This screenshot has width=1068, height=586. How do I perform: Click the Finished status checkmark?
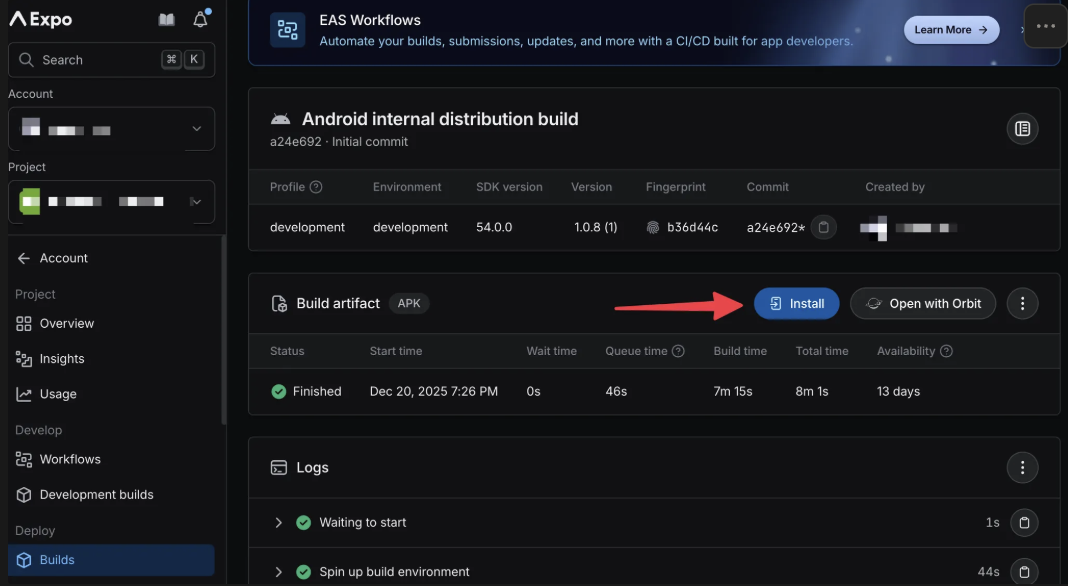pos(279,392)
